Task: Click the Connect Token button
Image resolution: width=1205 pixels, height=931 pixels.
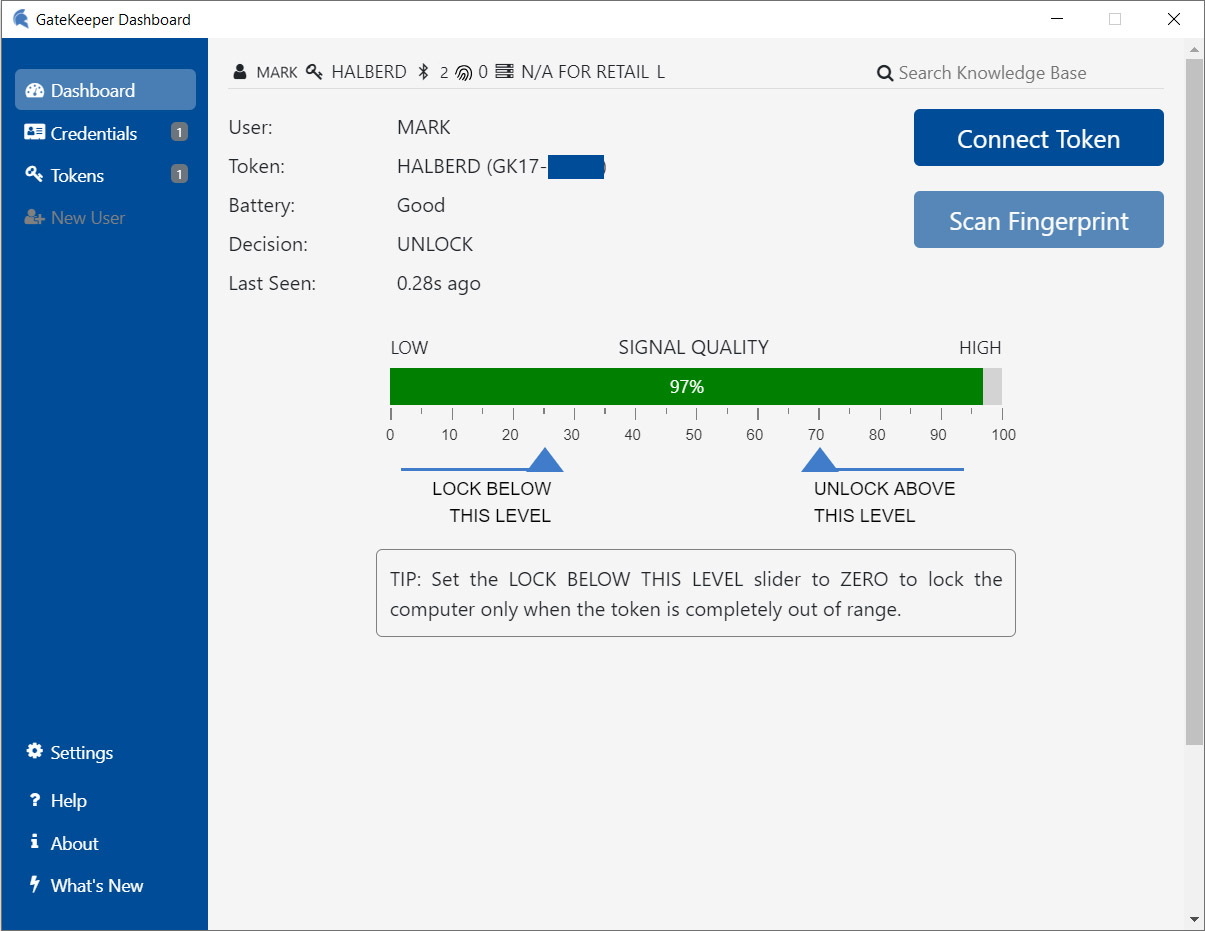Action: tap(1039, 138)
